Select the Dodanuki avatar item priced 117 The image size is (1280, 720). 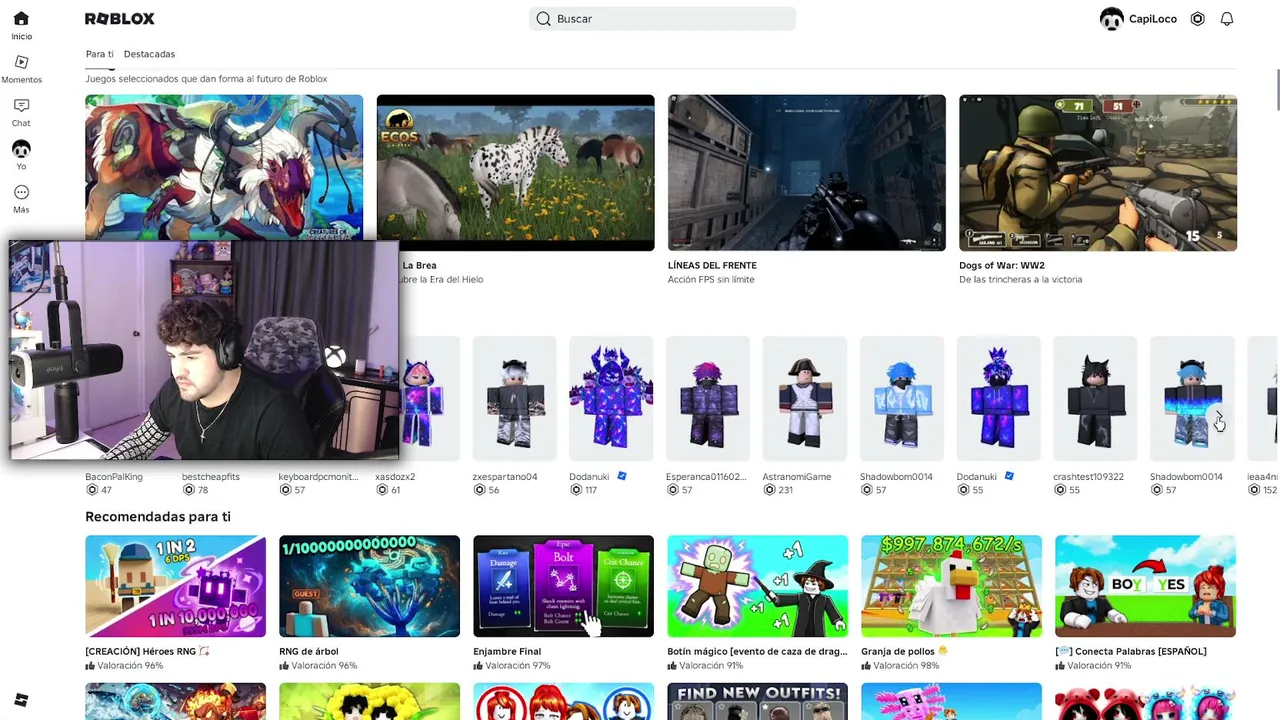coord(611,400)
